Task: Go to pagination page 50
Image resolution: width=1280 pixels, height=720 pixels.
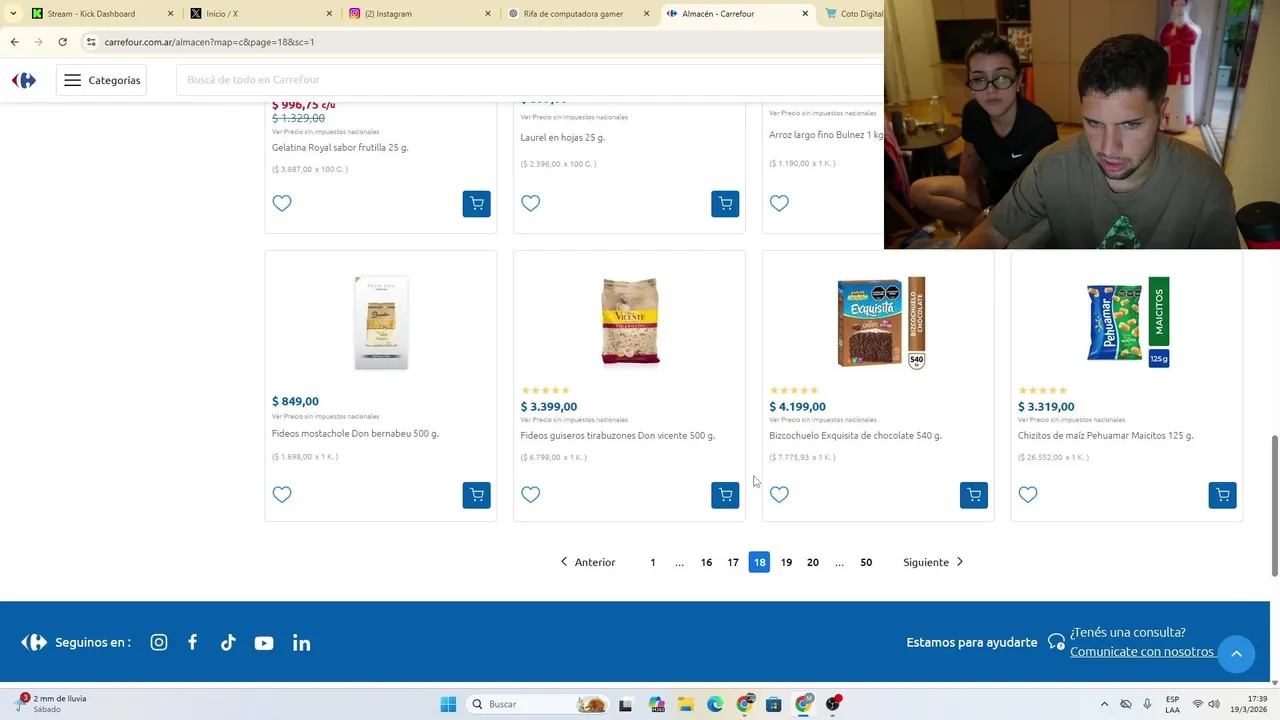Action: tap(866, 562)
